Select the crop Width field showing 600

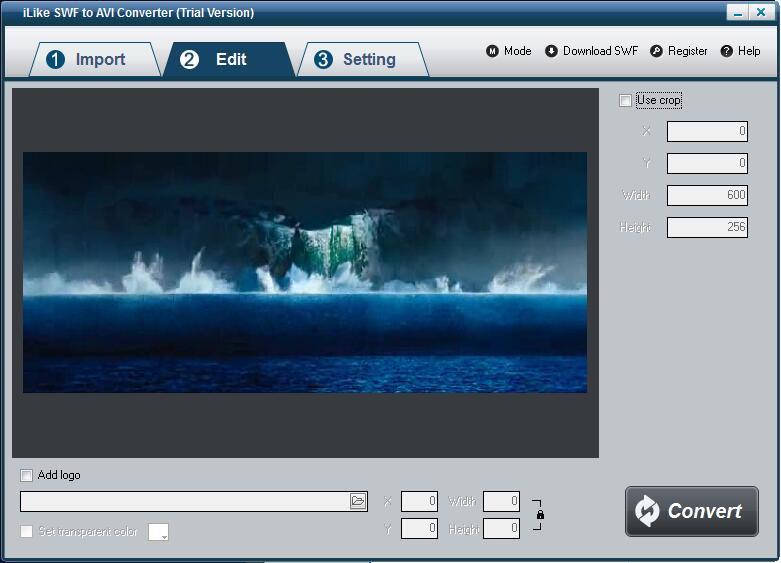707,195
